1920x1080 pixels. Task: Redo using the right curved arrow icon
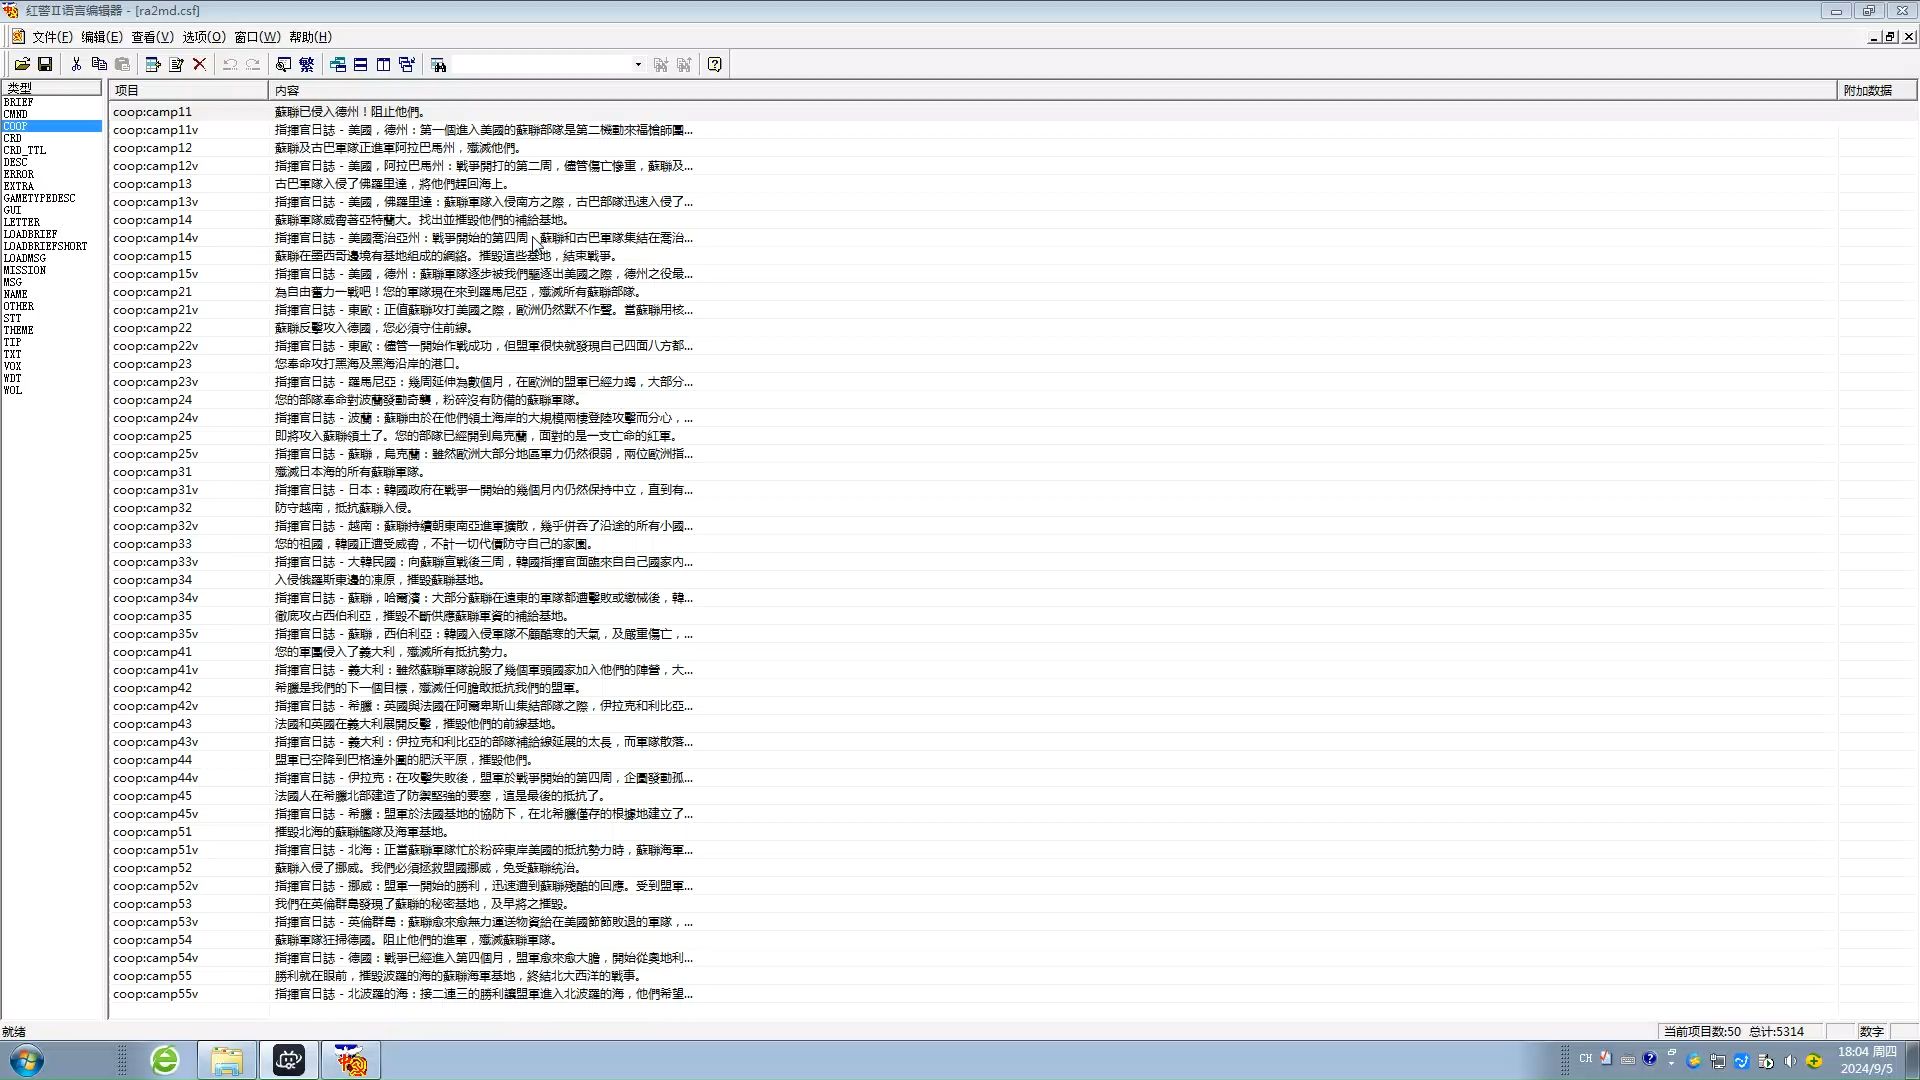253,64
